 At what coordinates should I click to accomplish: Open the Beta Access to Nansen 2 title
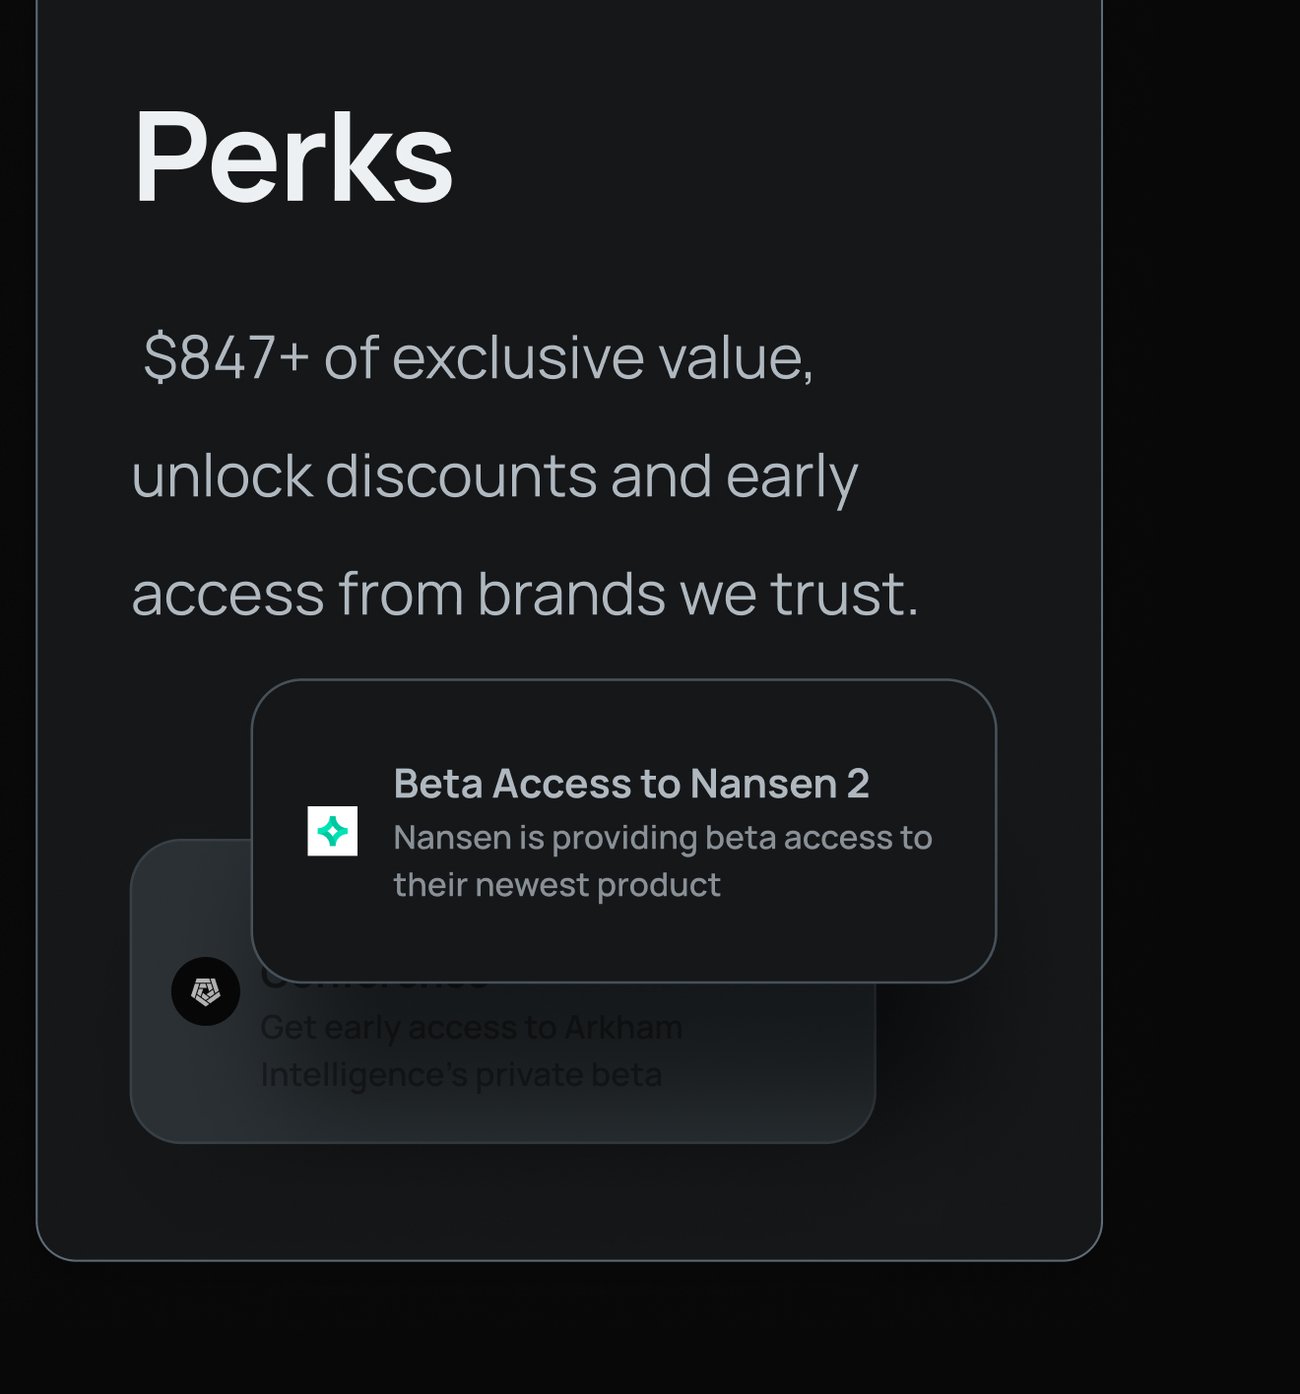(631, 784)
